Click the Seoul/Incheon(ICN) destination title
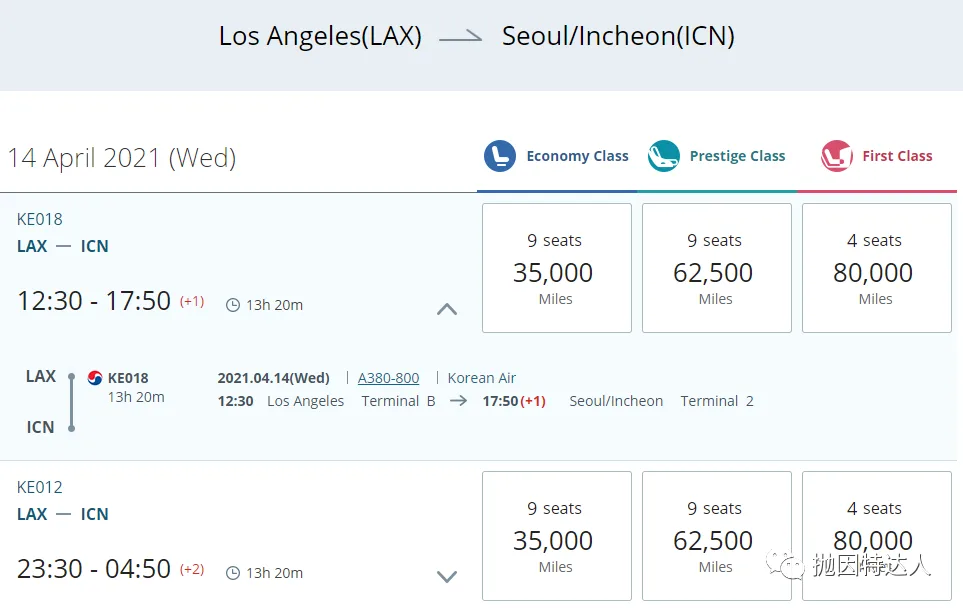The height and width of the screenshot is (608, 963). pyautogui.click(x=618, y=36)
